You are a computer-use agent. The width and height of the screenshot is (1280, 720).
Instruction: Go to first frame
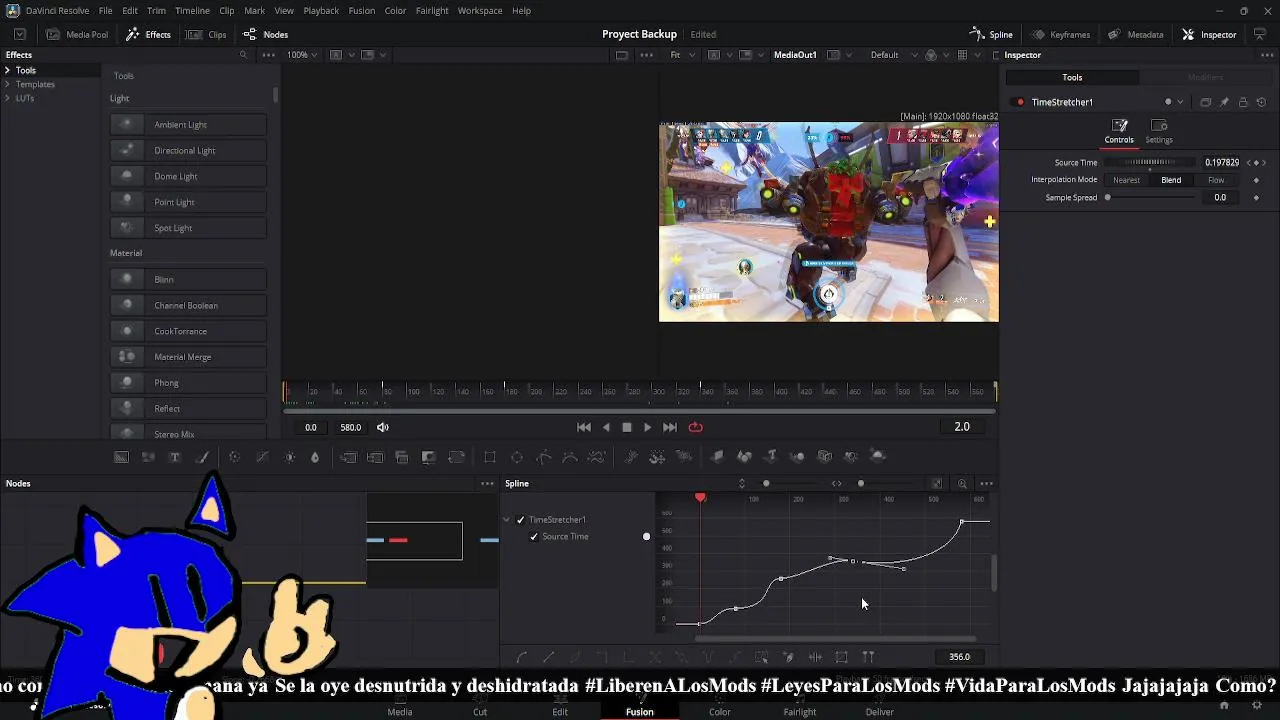pyautogui.click(x=584, y=427)
